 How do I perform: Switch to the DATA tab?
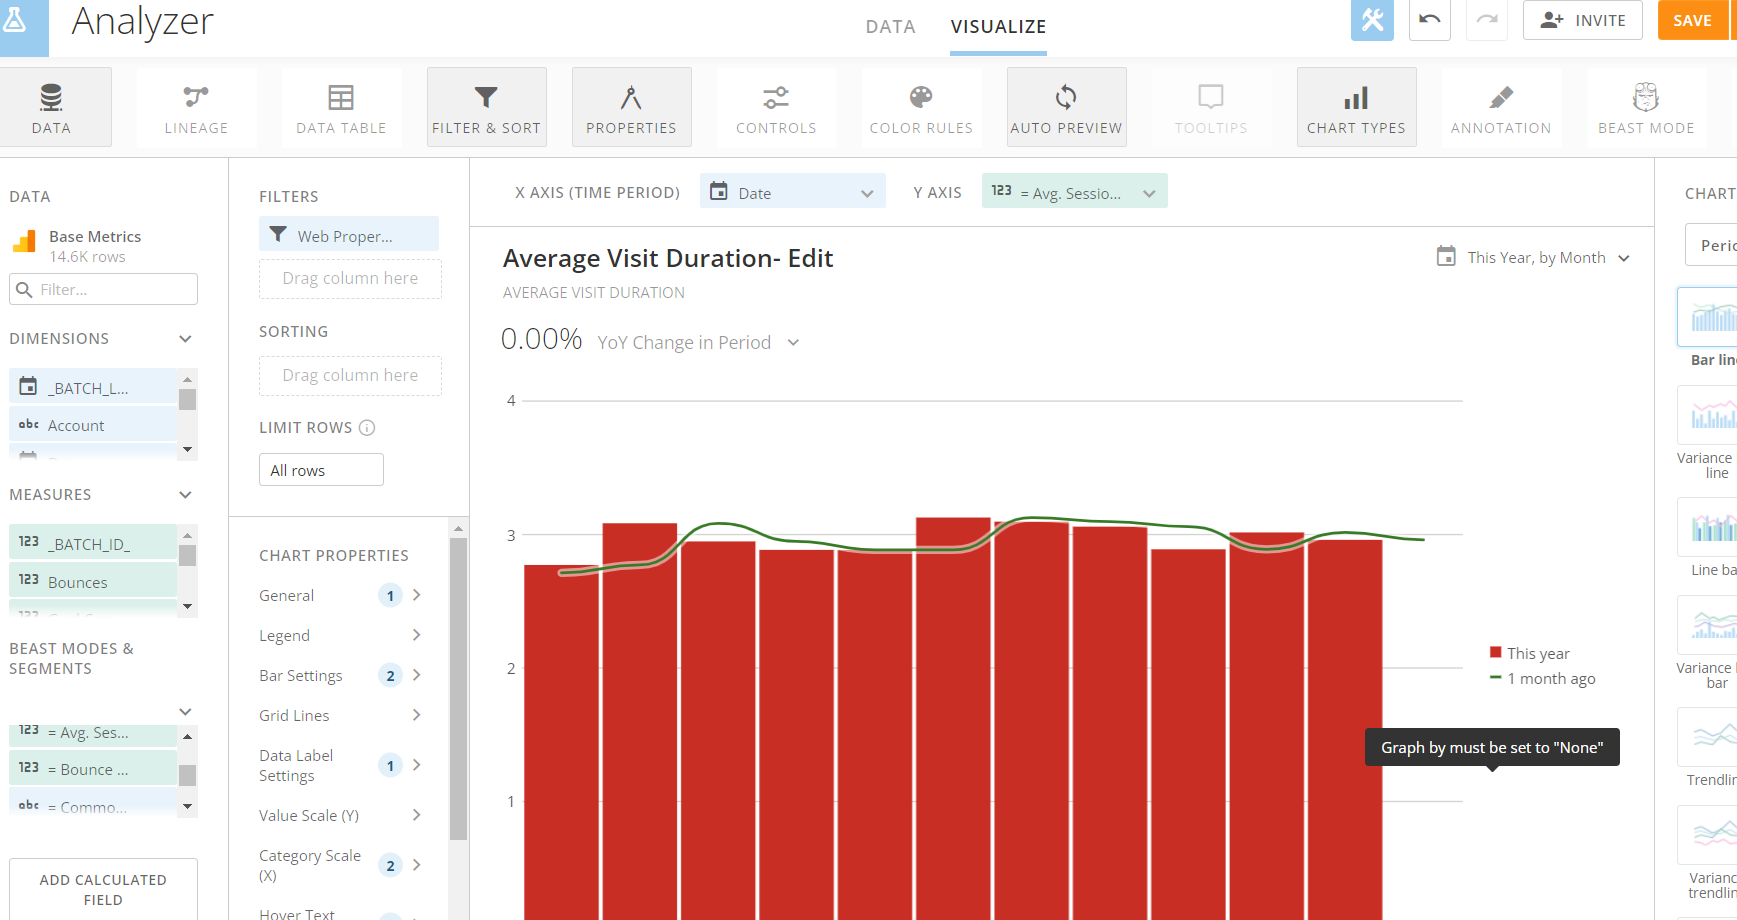click(x=891, y=27)
